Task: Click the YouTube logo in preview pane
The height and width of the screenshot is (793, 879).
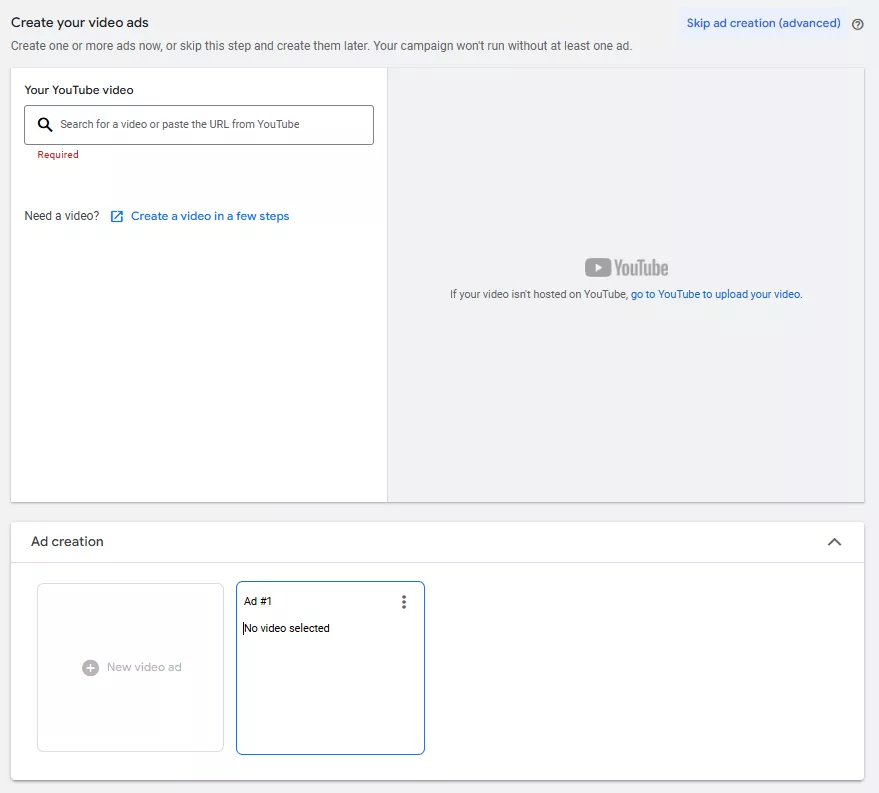Action: click(626, 268)
